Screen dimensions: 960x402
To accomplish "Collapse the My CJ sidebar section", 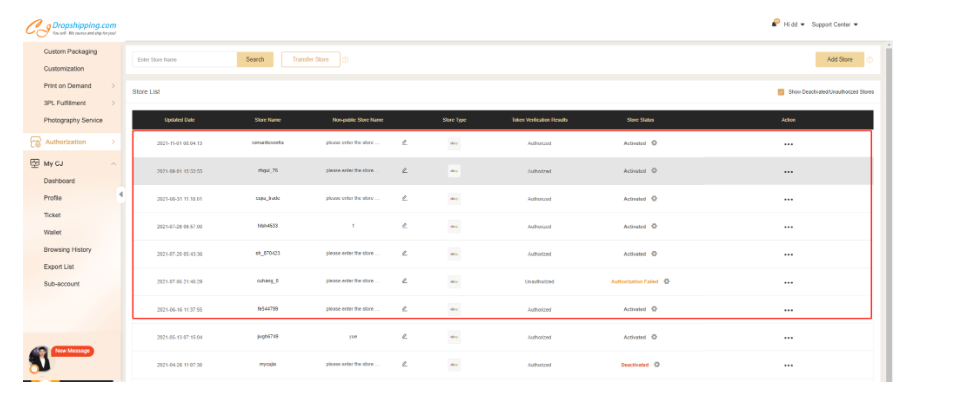I will pyautogui.click(x=113, y=163).
